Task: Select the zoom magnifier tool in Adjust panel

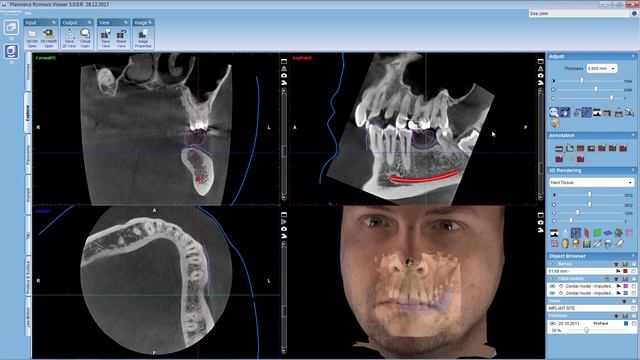Action: (554, 112)
